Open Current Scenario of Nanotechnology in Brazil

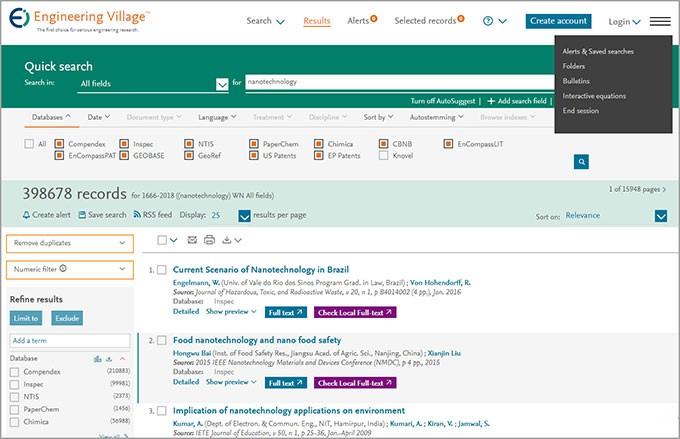(x=261, y=269)
